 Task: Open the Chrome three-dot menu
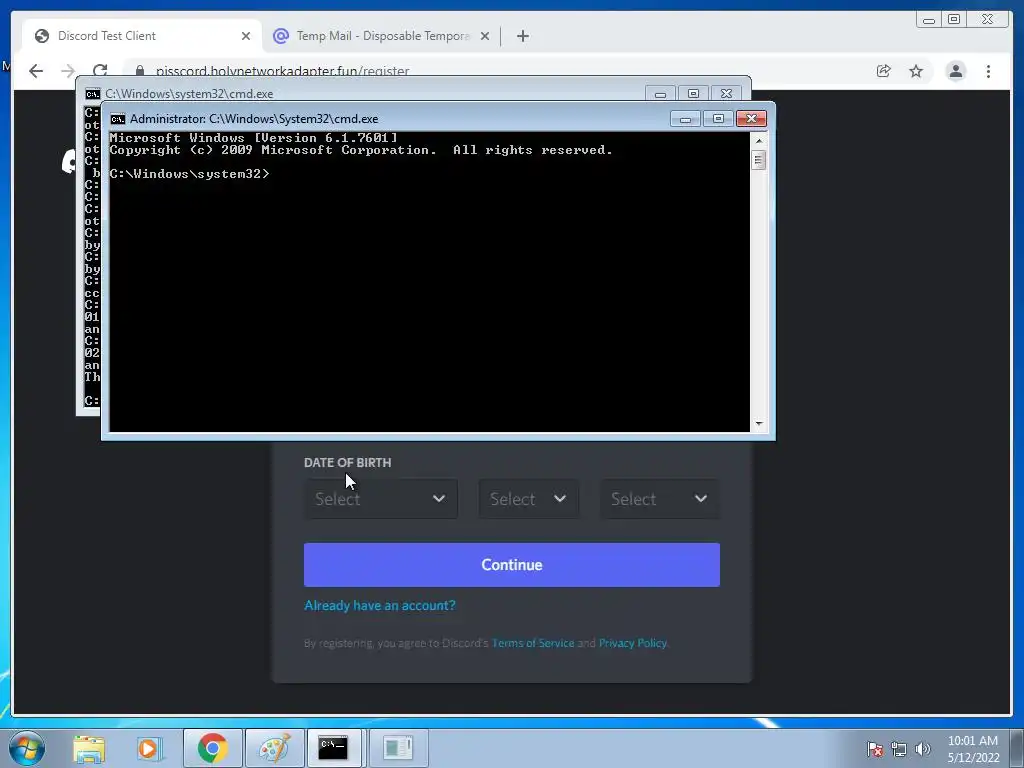click(x=988, y=71)
